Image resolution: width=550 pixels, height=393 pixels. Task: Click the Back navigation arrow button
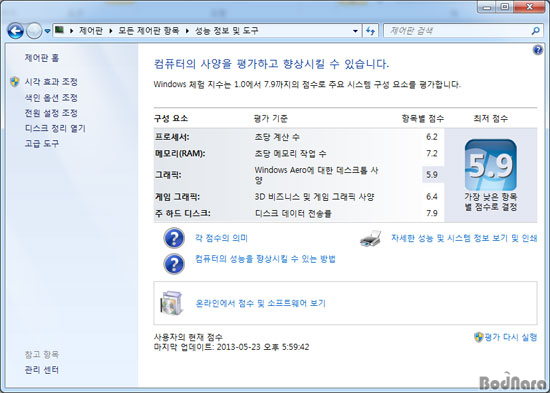[x=15, y=31]
